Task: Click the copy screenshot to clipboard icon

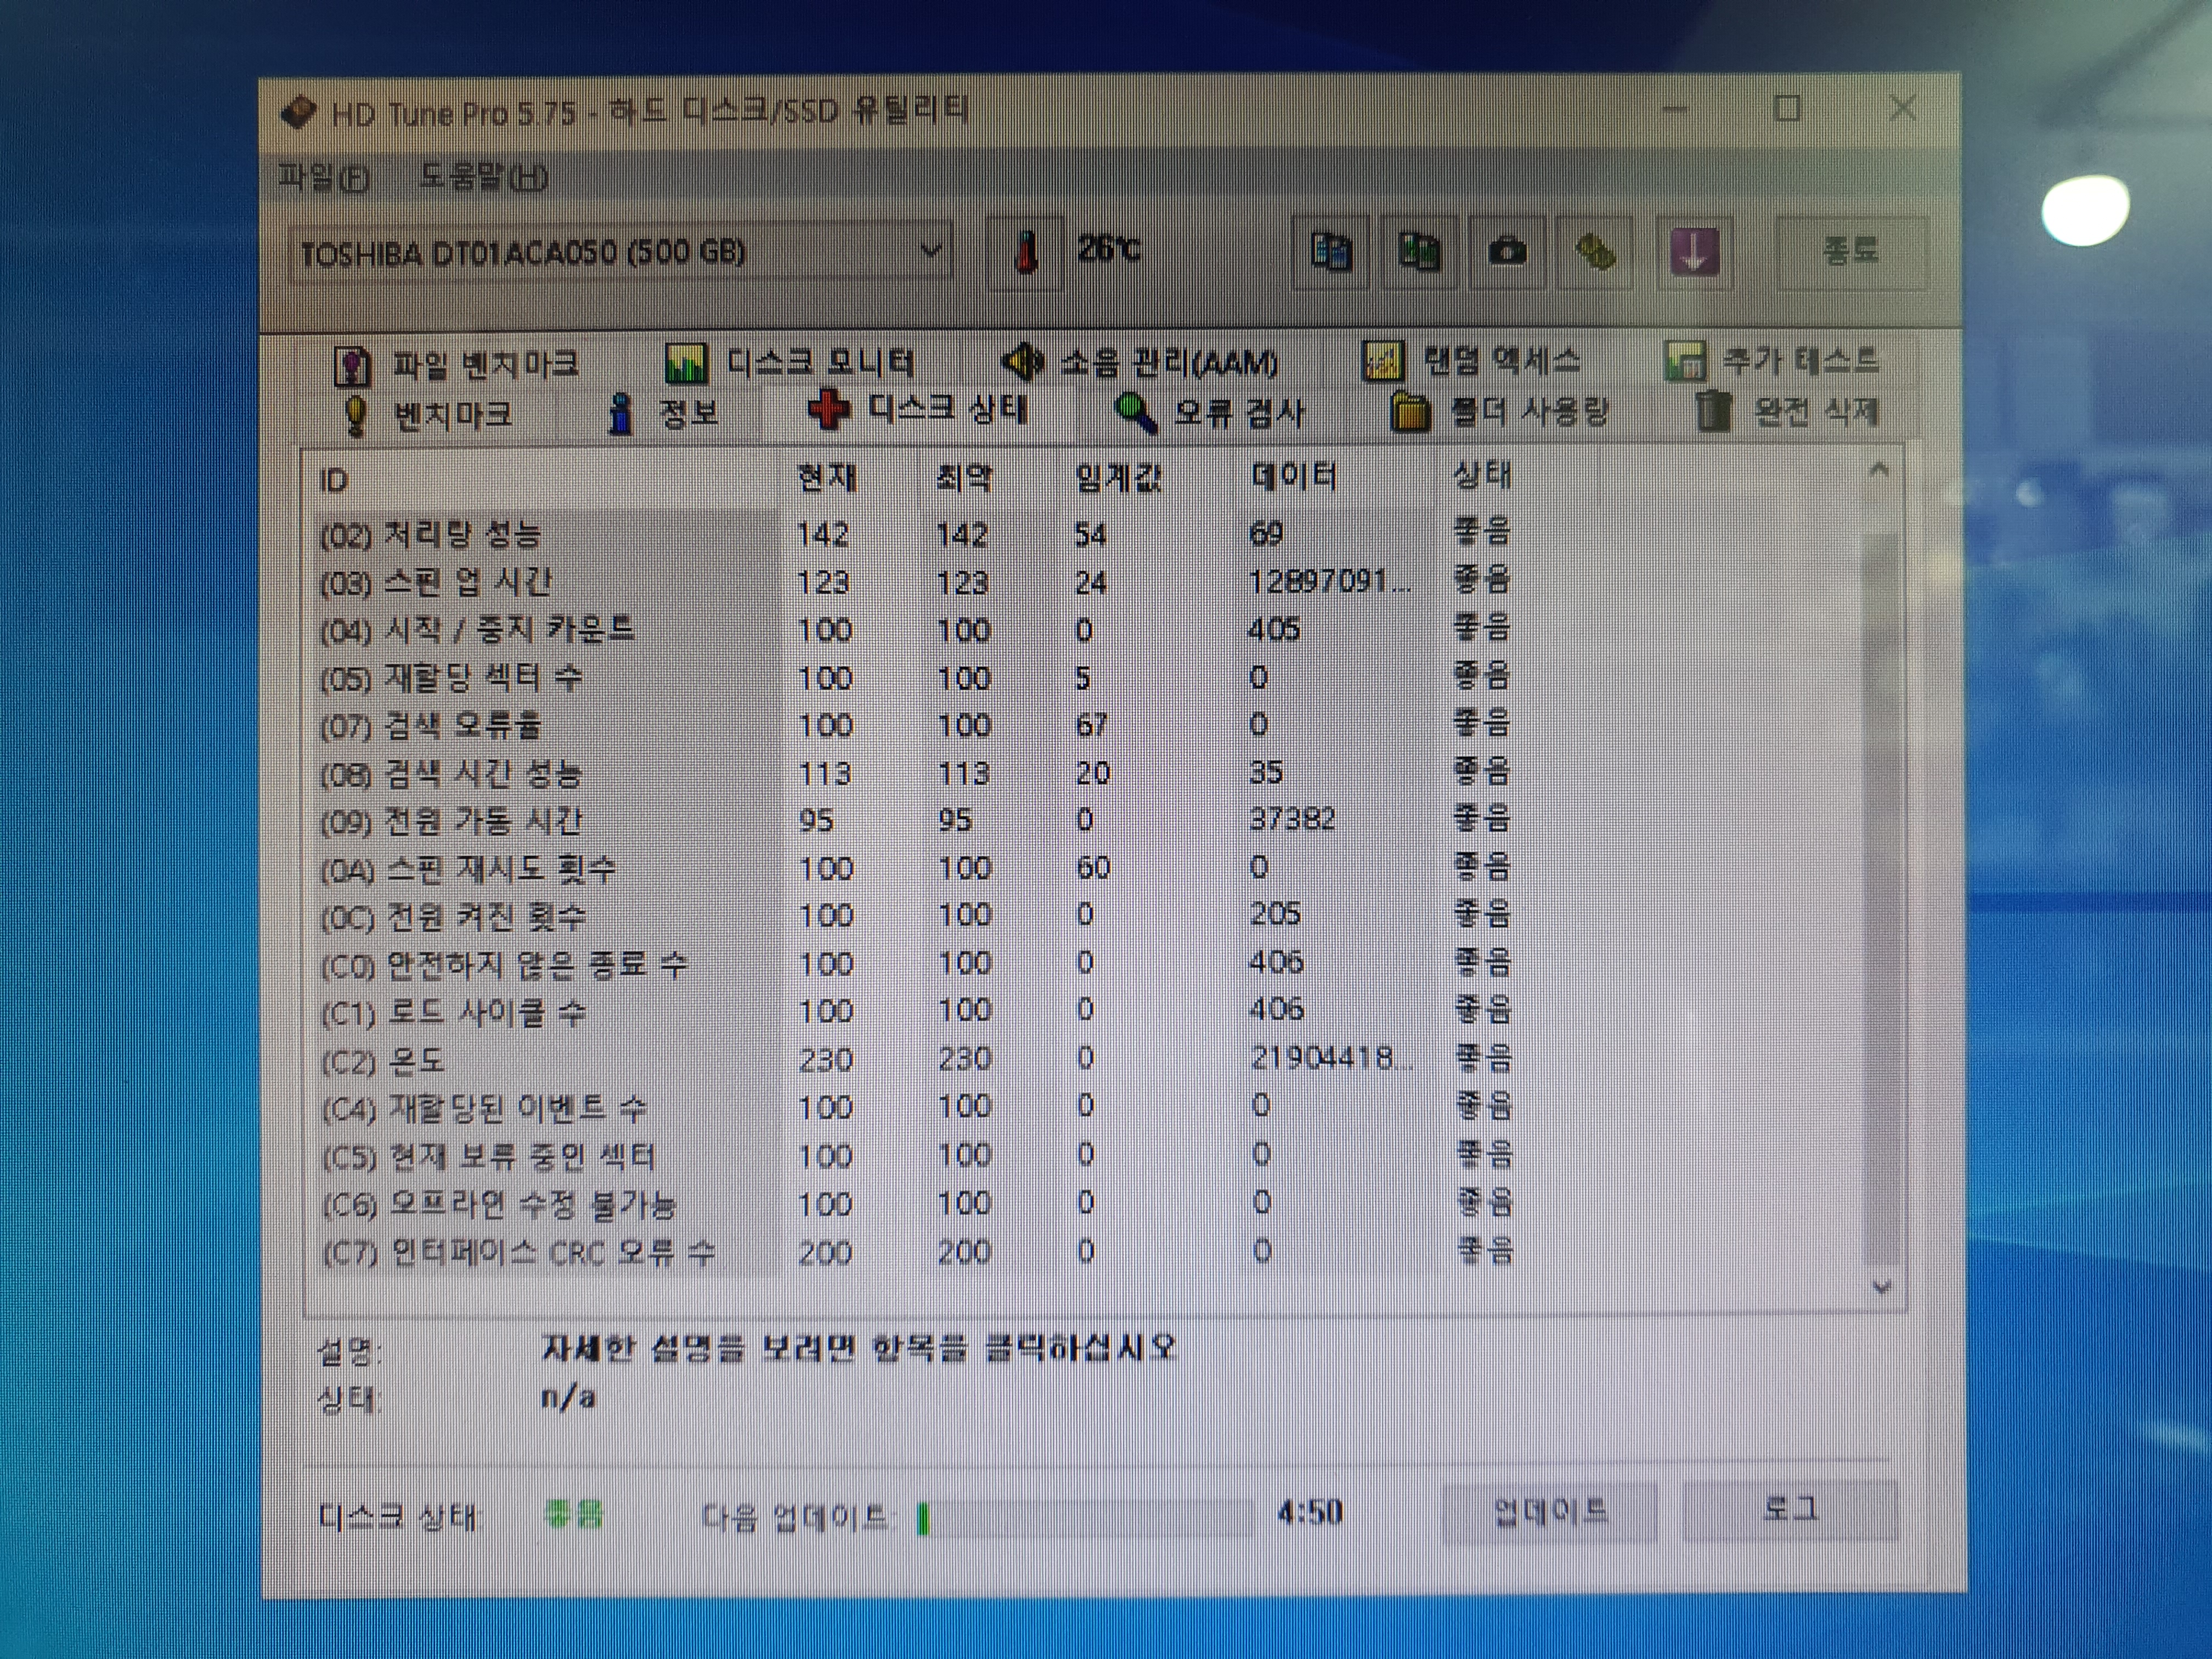Action: click(x=1418, y=252)
